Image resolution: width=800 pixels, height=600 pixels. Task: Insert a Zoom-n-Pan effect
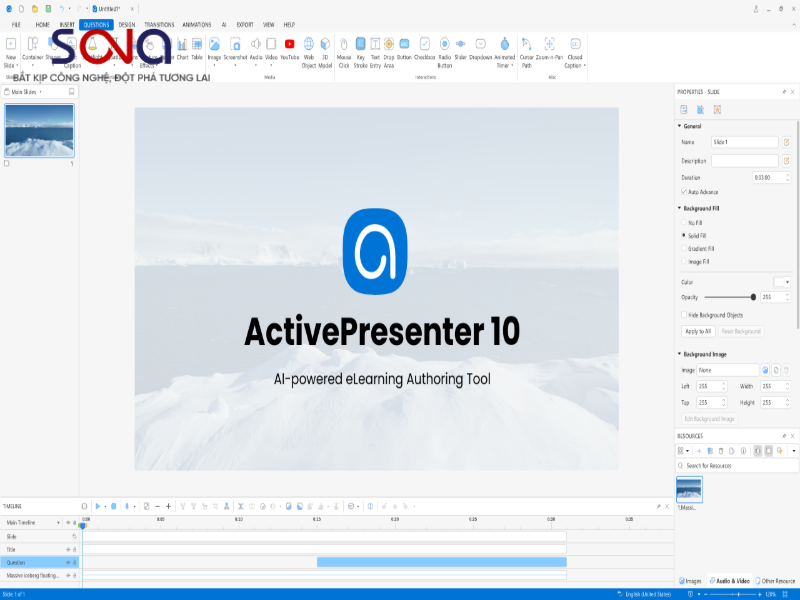click(x=549, y=45)
